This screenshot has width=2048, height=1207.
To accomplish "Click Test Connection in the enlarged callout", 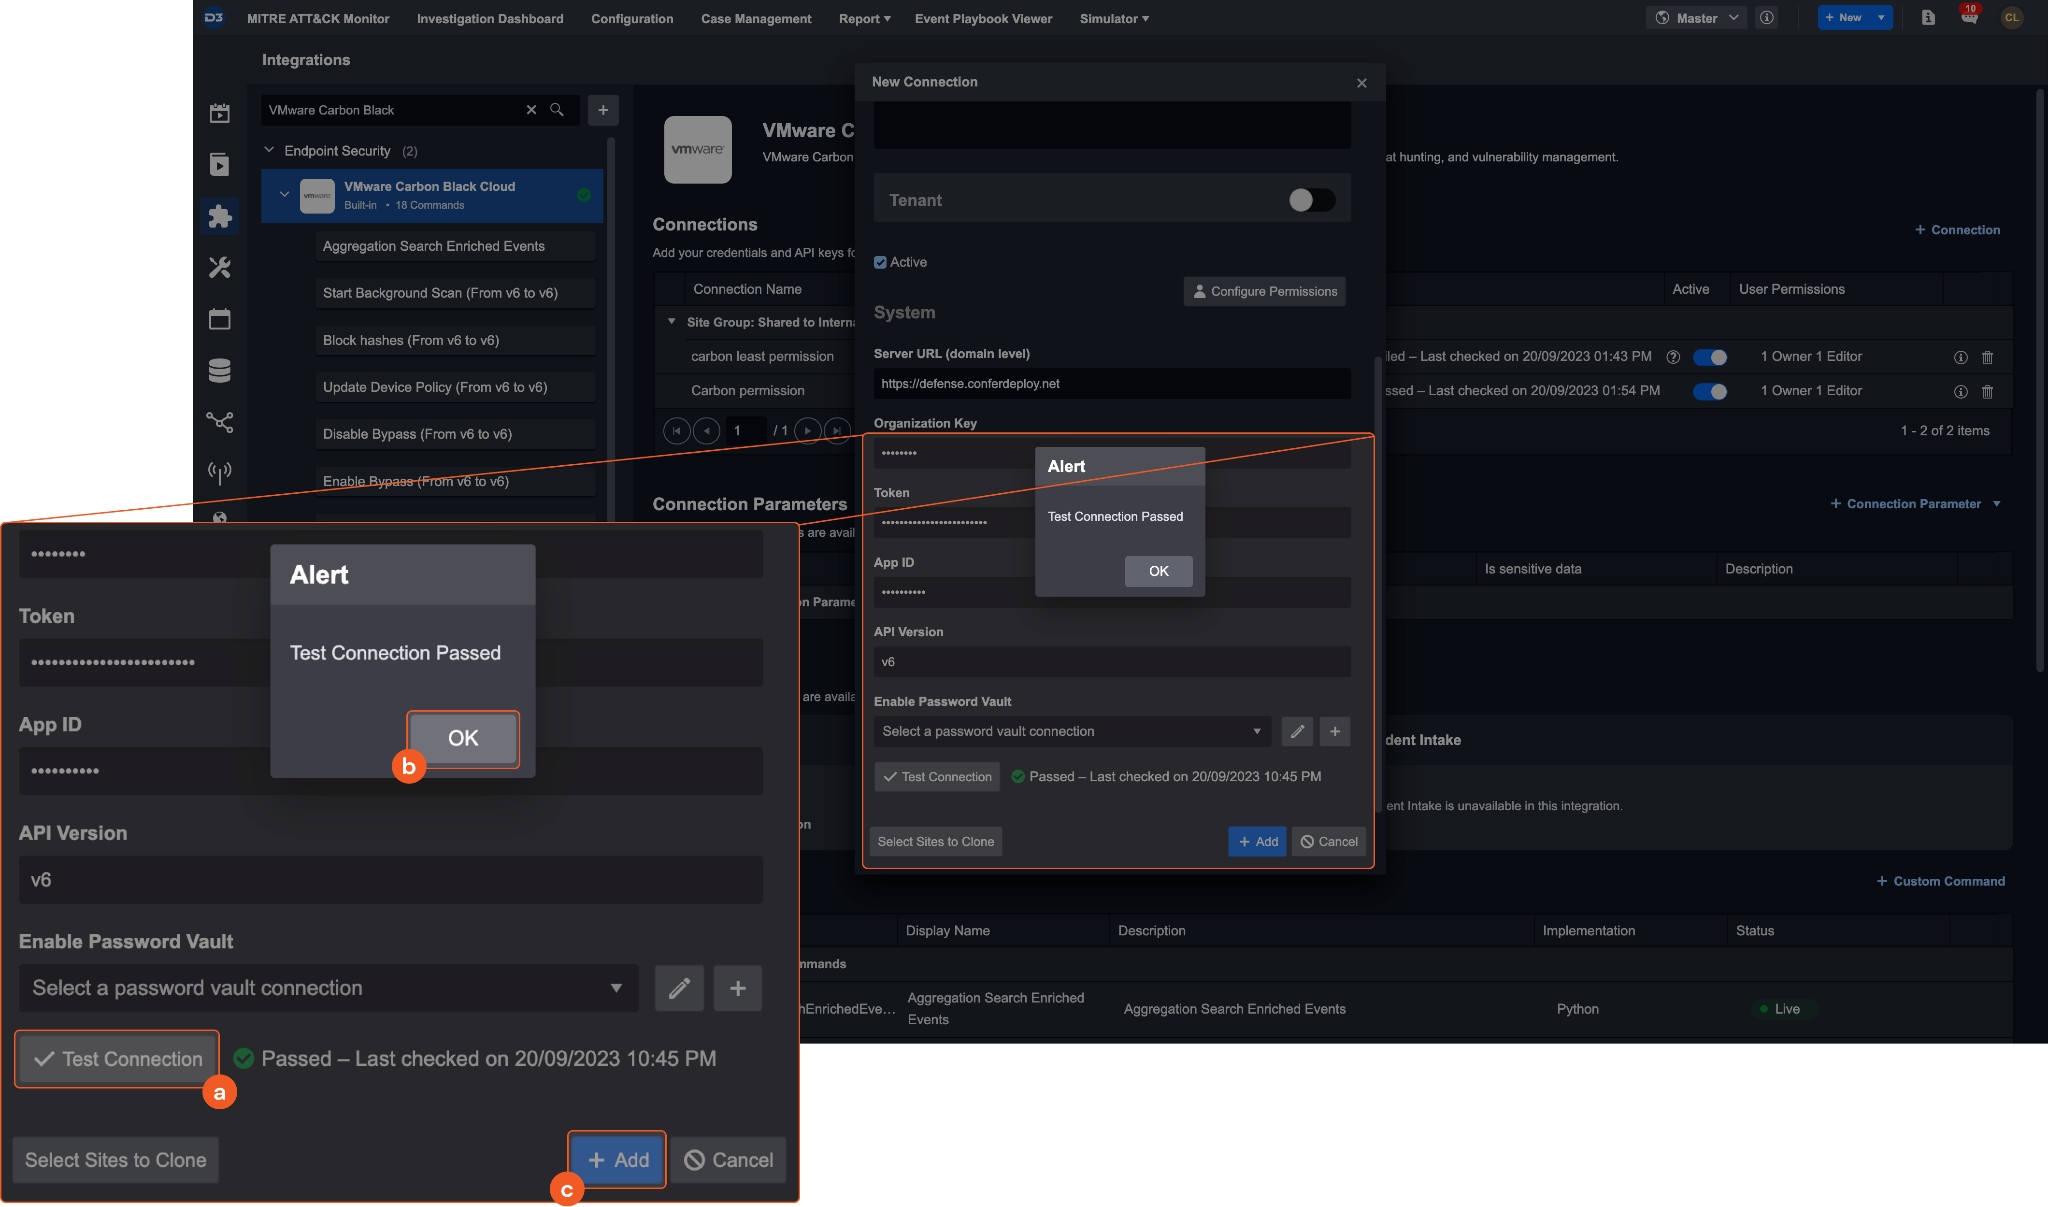I will tap(117, 1059).
